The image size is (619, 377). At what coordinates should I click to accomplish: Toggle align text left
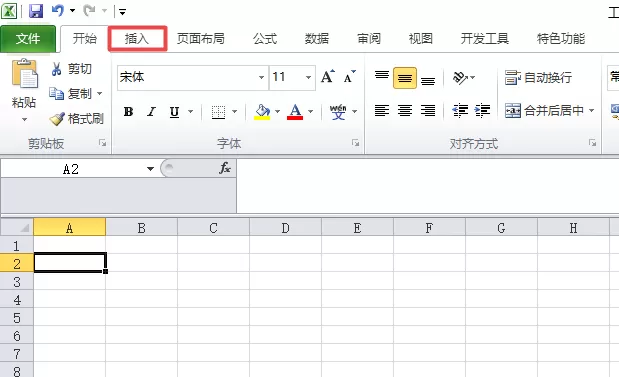[382, 111]
